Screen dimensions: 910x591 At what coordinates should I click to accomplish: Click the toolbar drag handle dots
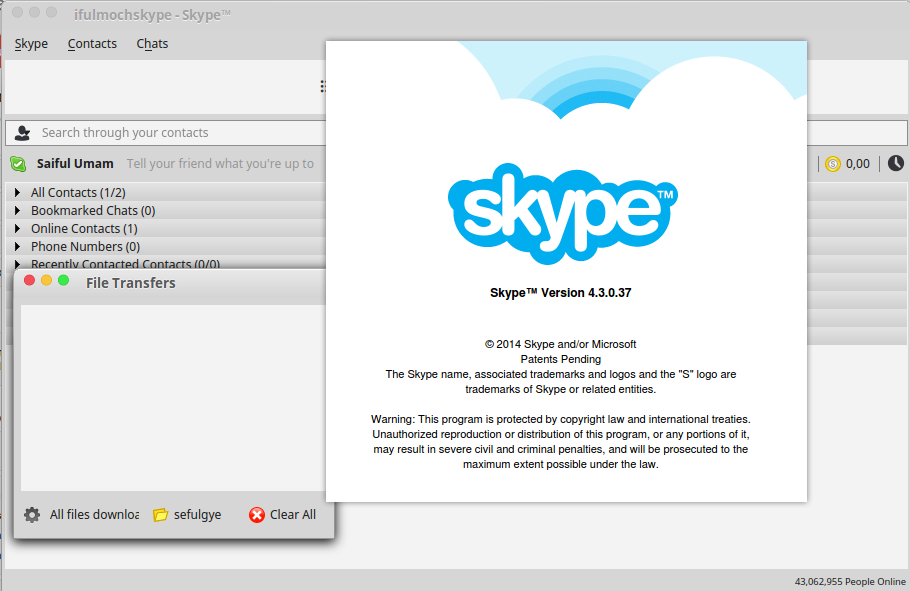pyautogui.click(x=323, y=87)
